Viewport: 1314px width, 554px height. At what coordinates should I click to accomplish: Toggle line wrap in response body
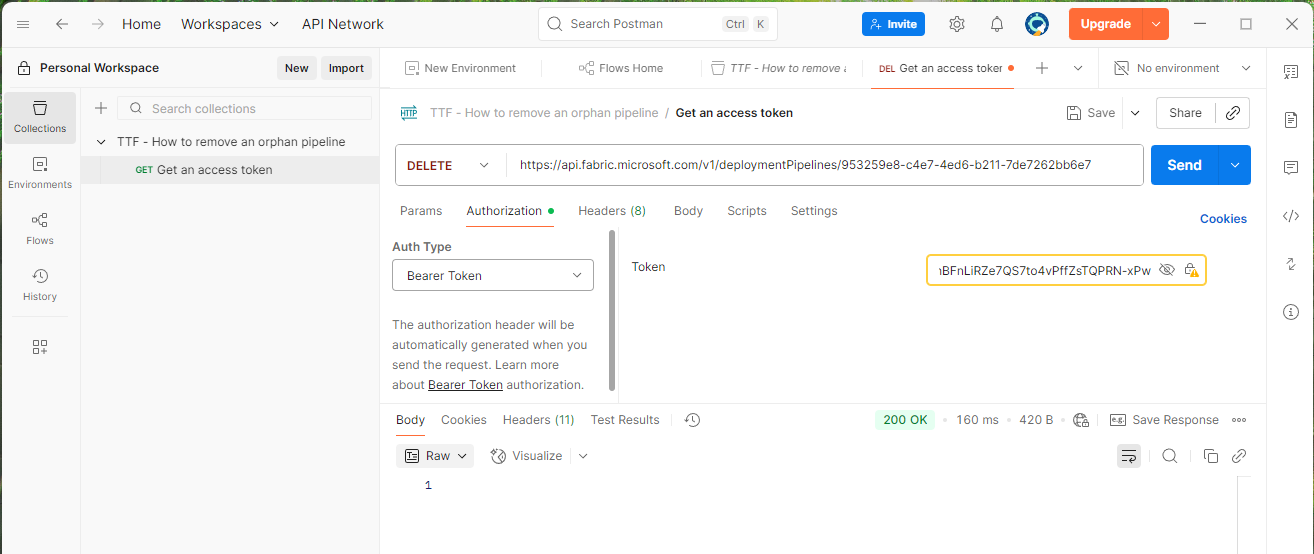point(1129,456)
